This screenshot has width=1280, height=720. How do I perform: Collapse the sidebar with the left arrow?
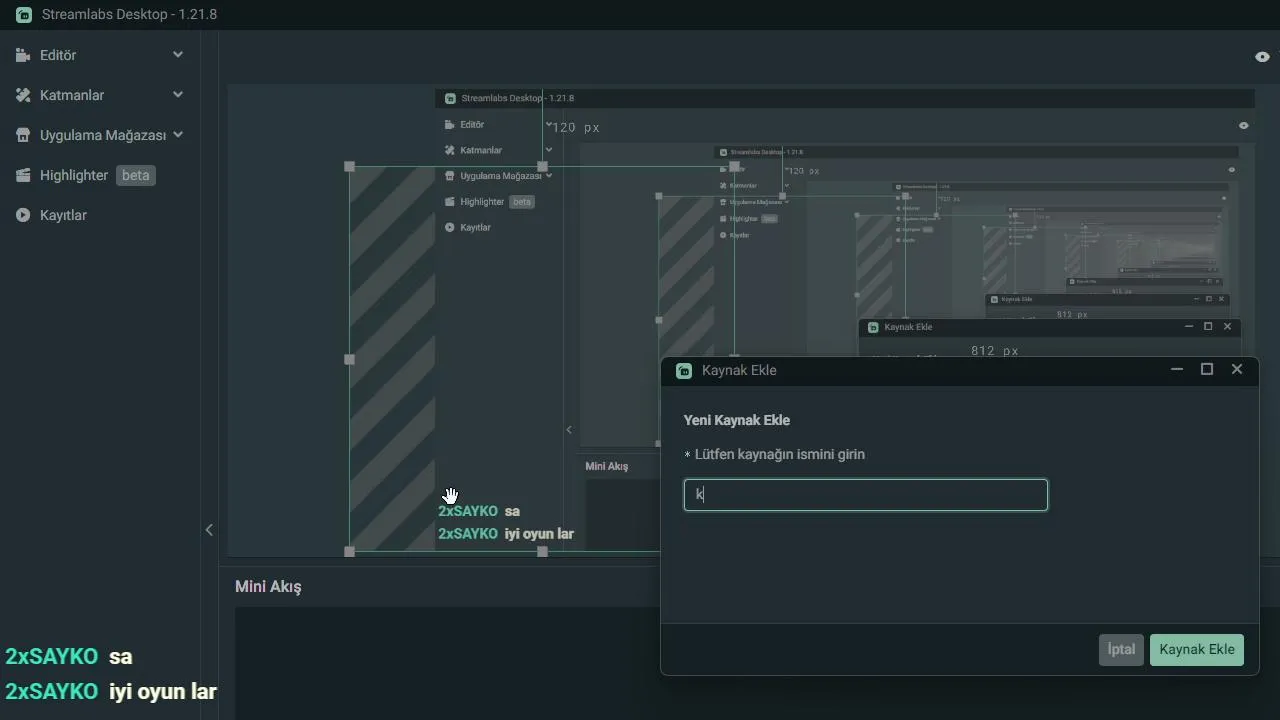pos(209,530)
